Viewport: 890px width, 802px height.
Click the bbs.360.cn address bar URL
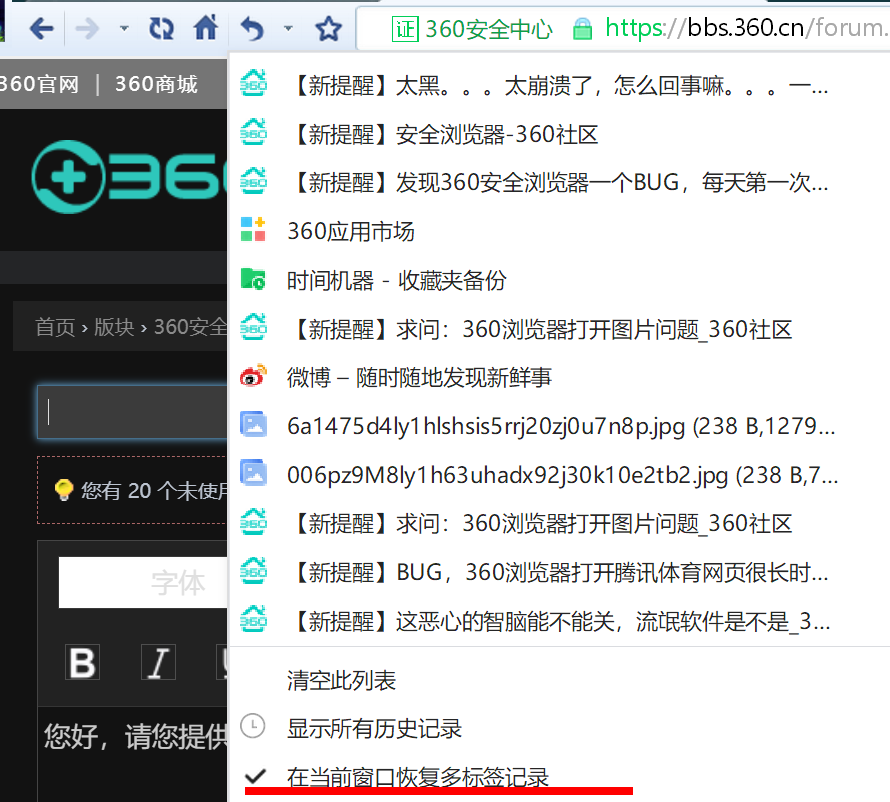point(746,28)
